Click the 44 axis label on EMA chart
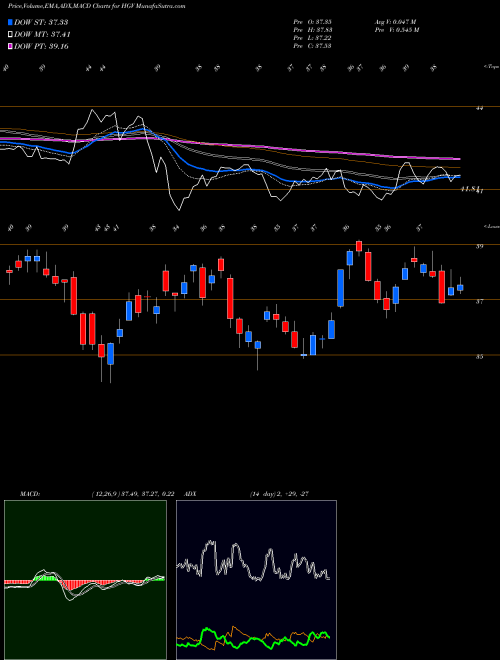 [479, 108]
